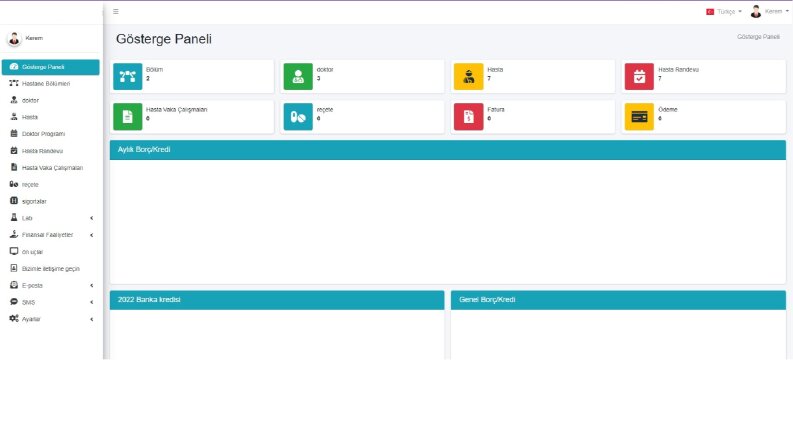The image size is (793, 446).
Task: Open the Kerem user dropdown menu
Action: pos(770,11)
